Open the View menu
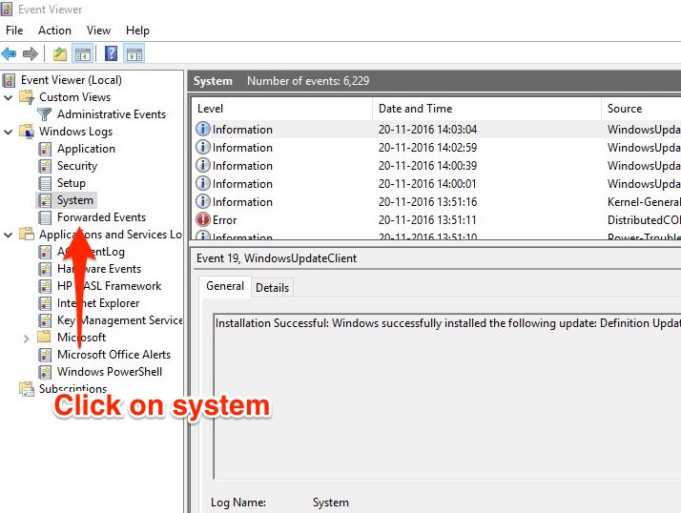 [99, 30]
